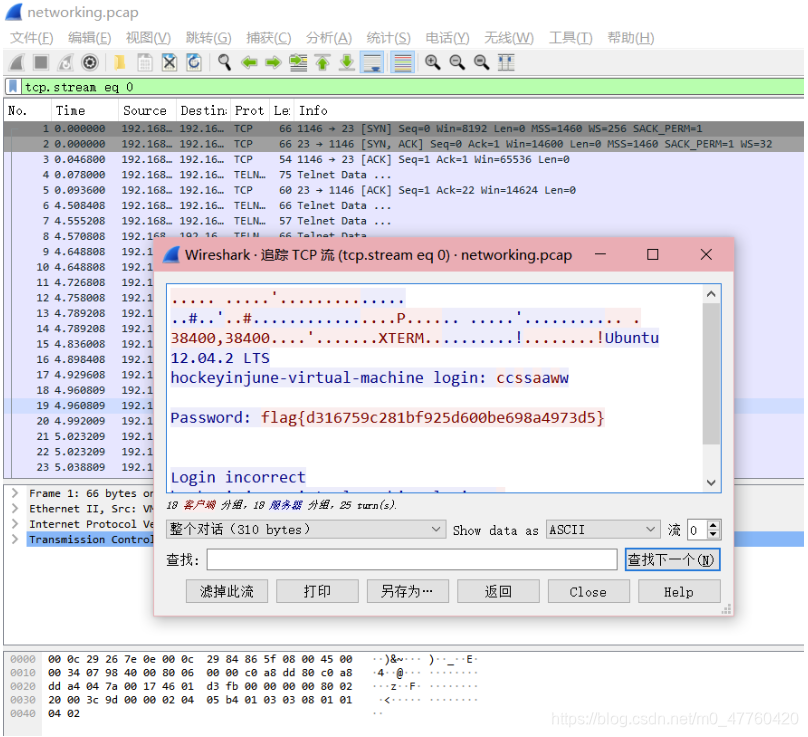Click the resize columns icon
Viewport: 808px width, 737px height.
click(506, 62)
